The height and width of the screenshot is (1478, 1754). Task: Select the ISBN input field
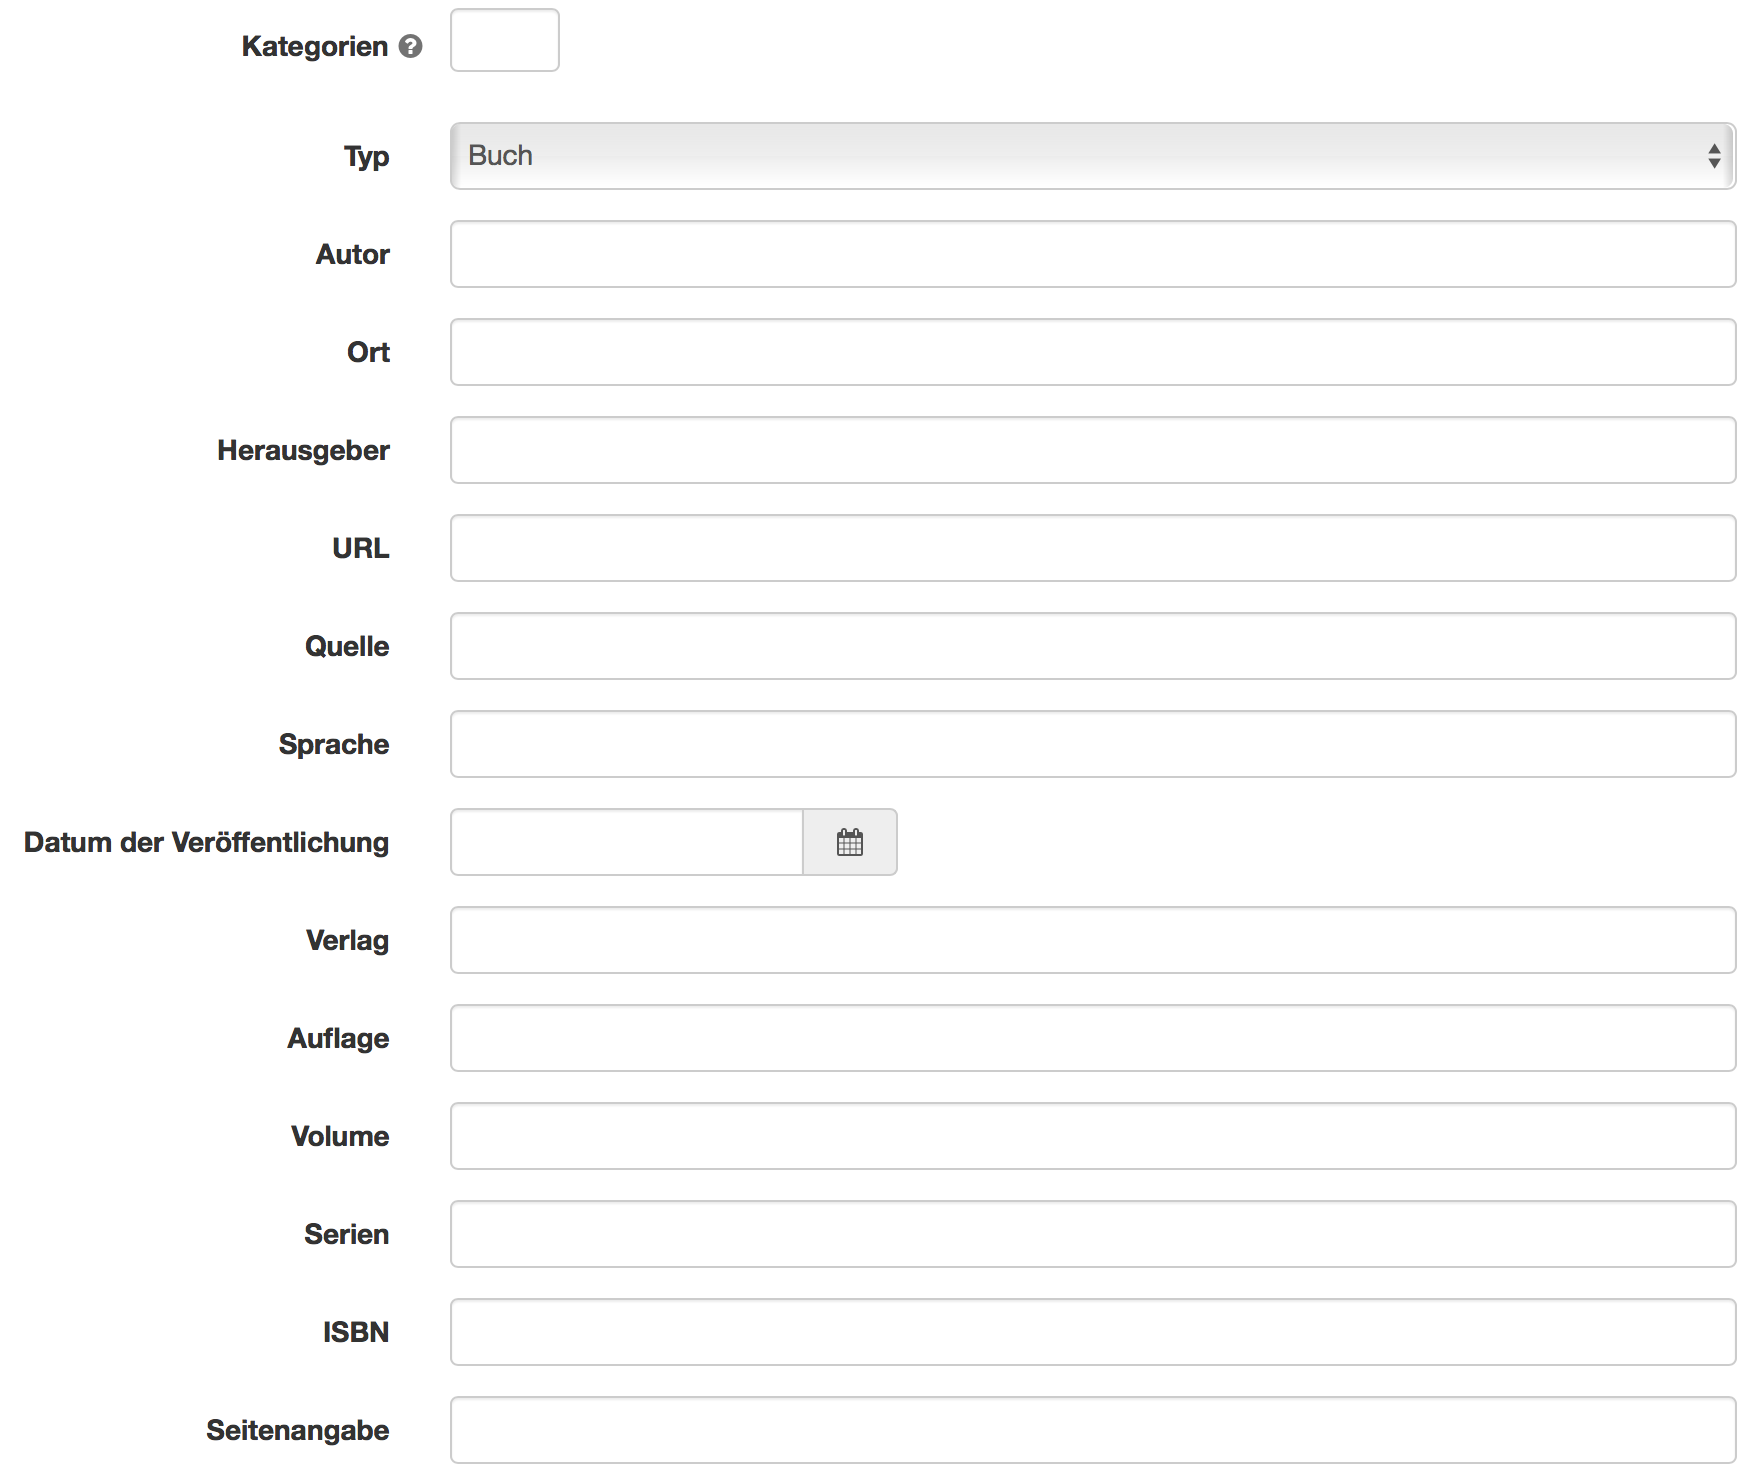pyautogui.click(x=1092, y=1332)
